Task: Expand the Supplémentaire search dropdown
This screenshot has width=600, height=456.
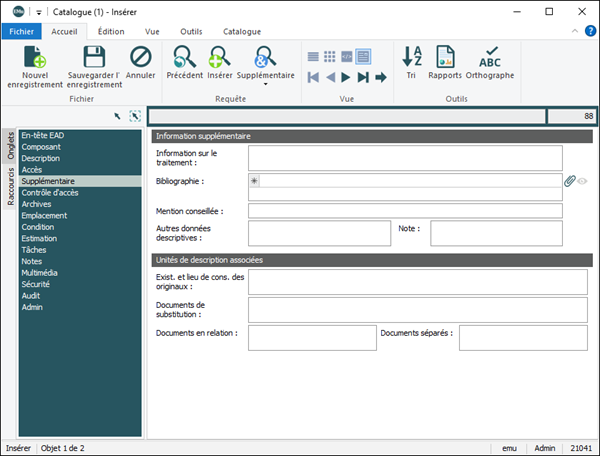Action: [x=266, y=85]
